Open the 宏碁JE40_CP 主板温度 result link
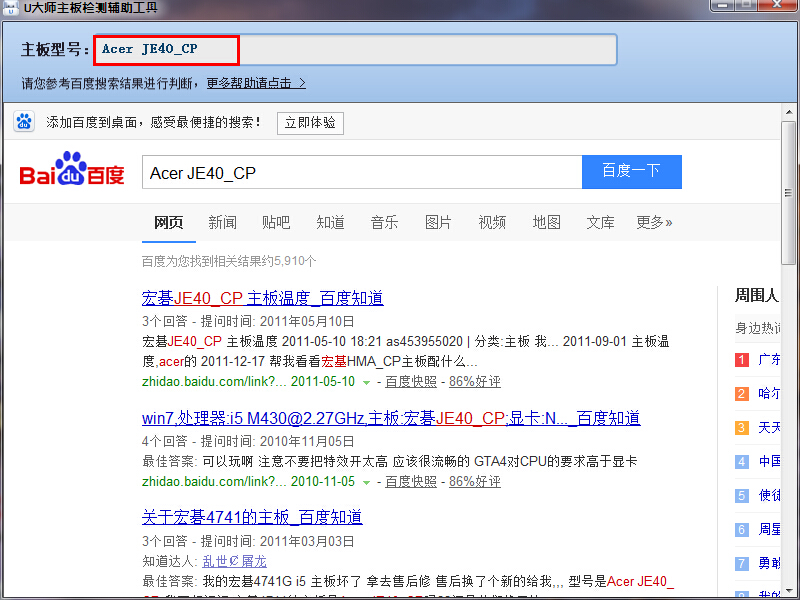The width and height of the screenshot is (800, 600). point(262,298)
